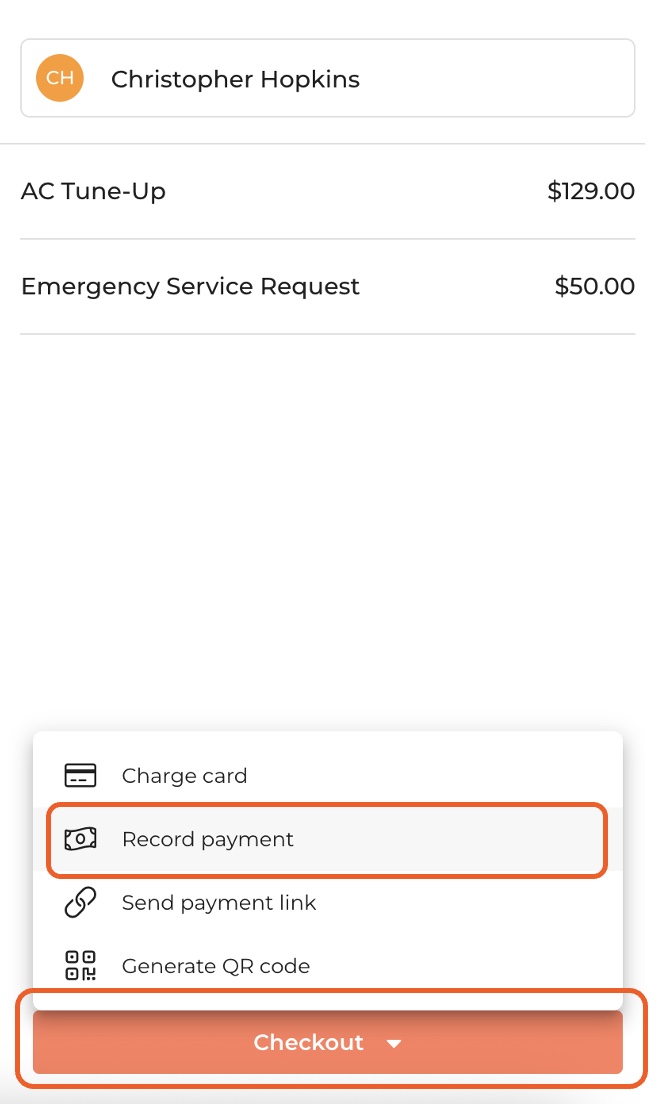Click the Emergency Service Request label text

tap(190, 287)
